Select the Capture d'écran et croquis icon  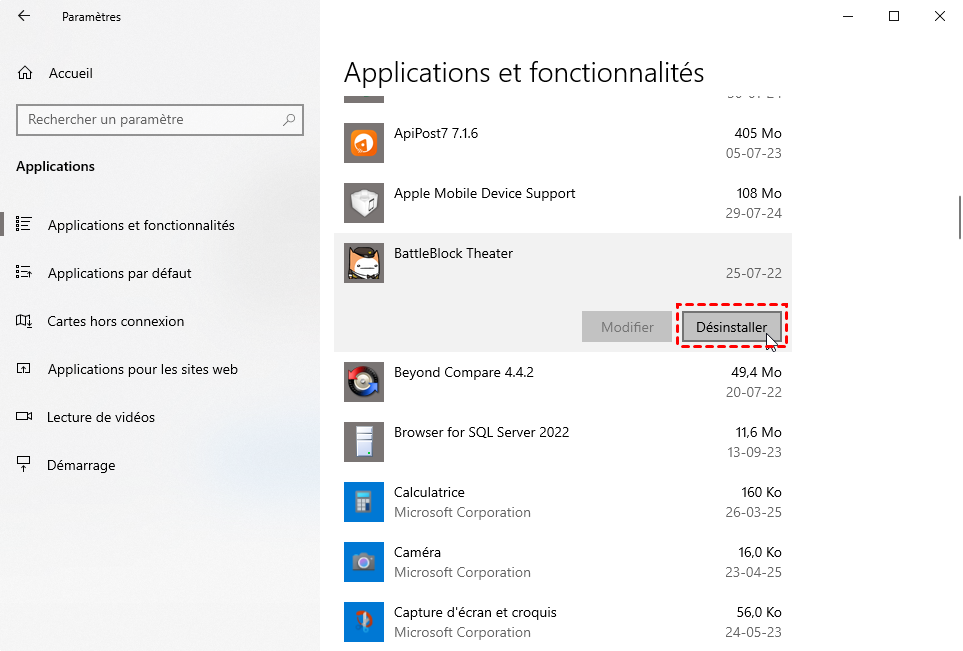coord(364,622)
